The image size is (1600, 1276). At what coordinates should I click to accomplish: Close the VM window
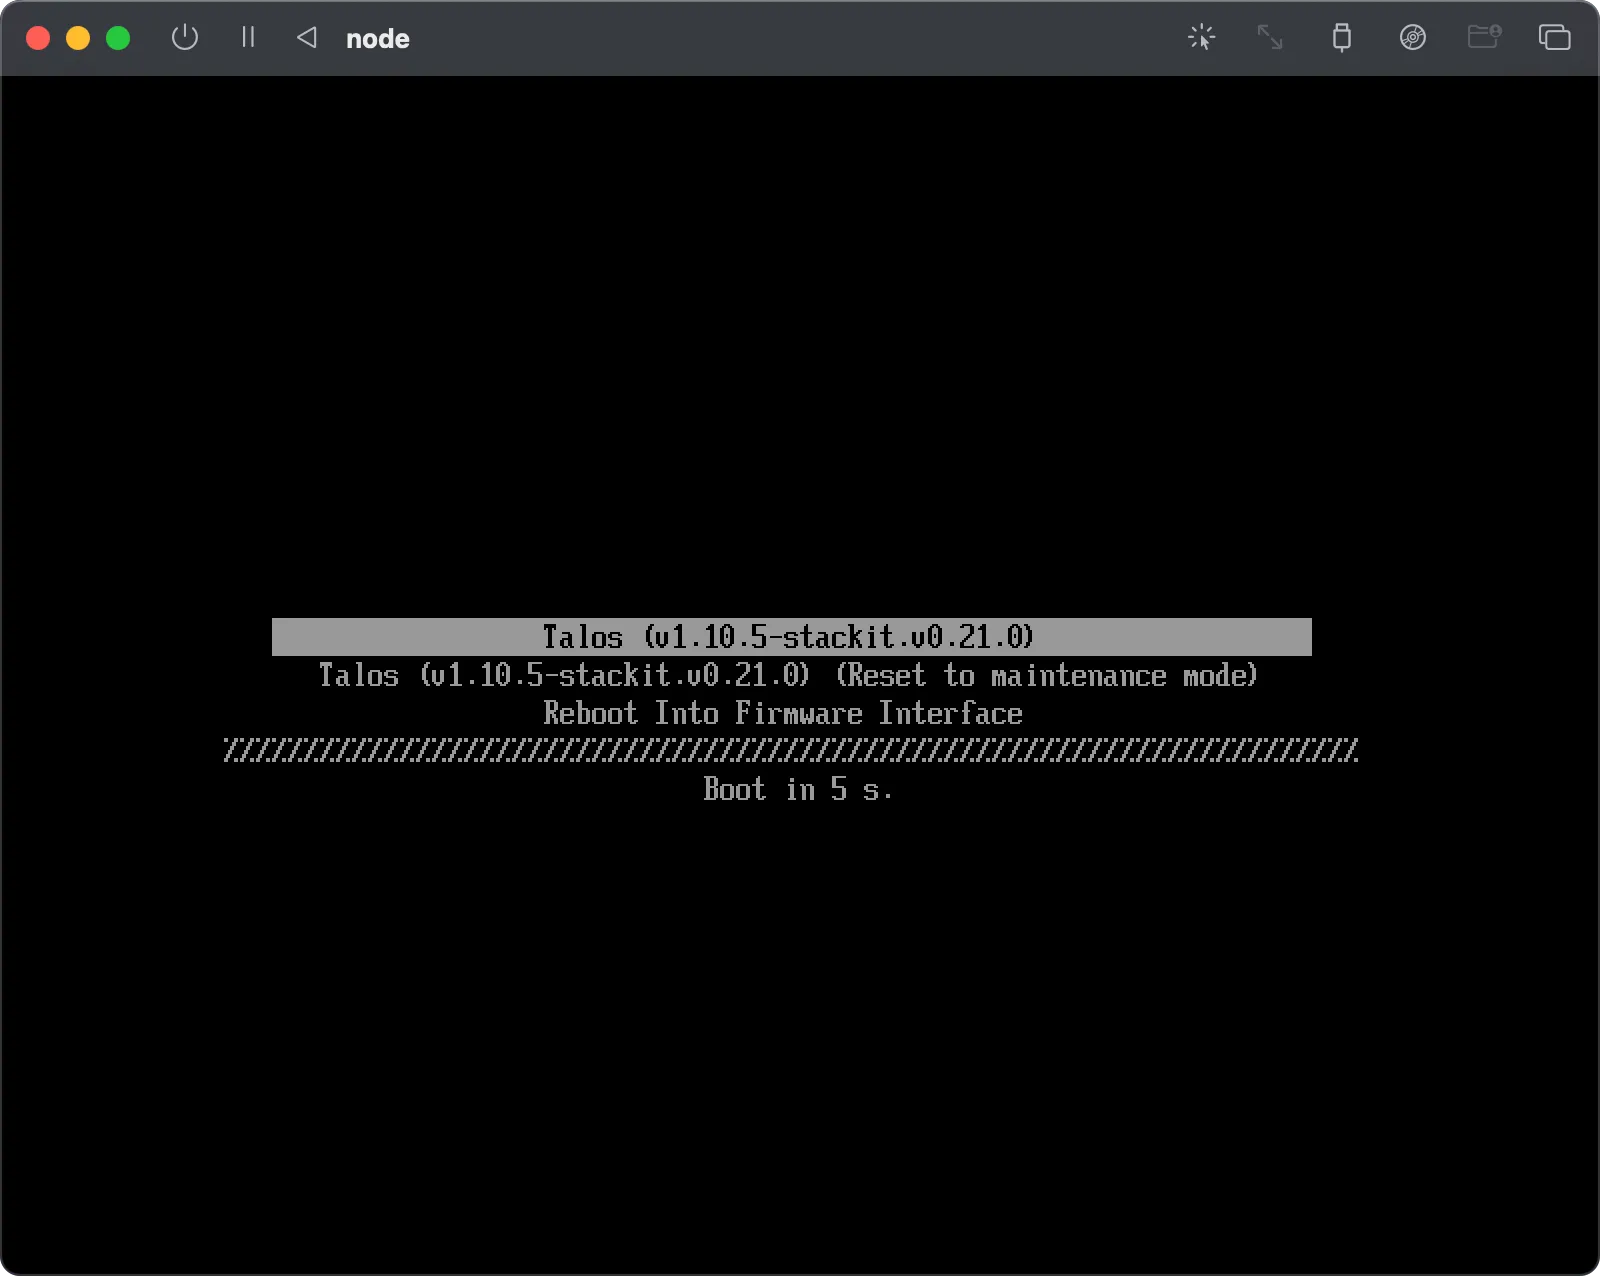38,38
